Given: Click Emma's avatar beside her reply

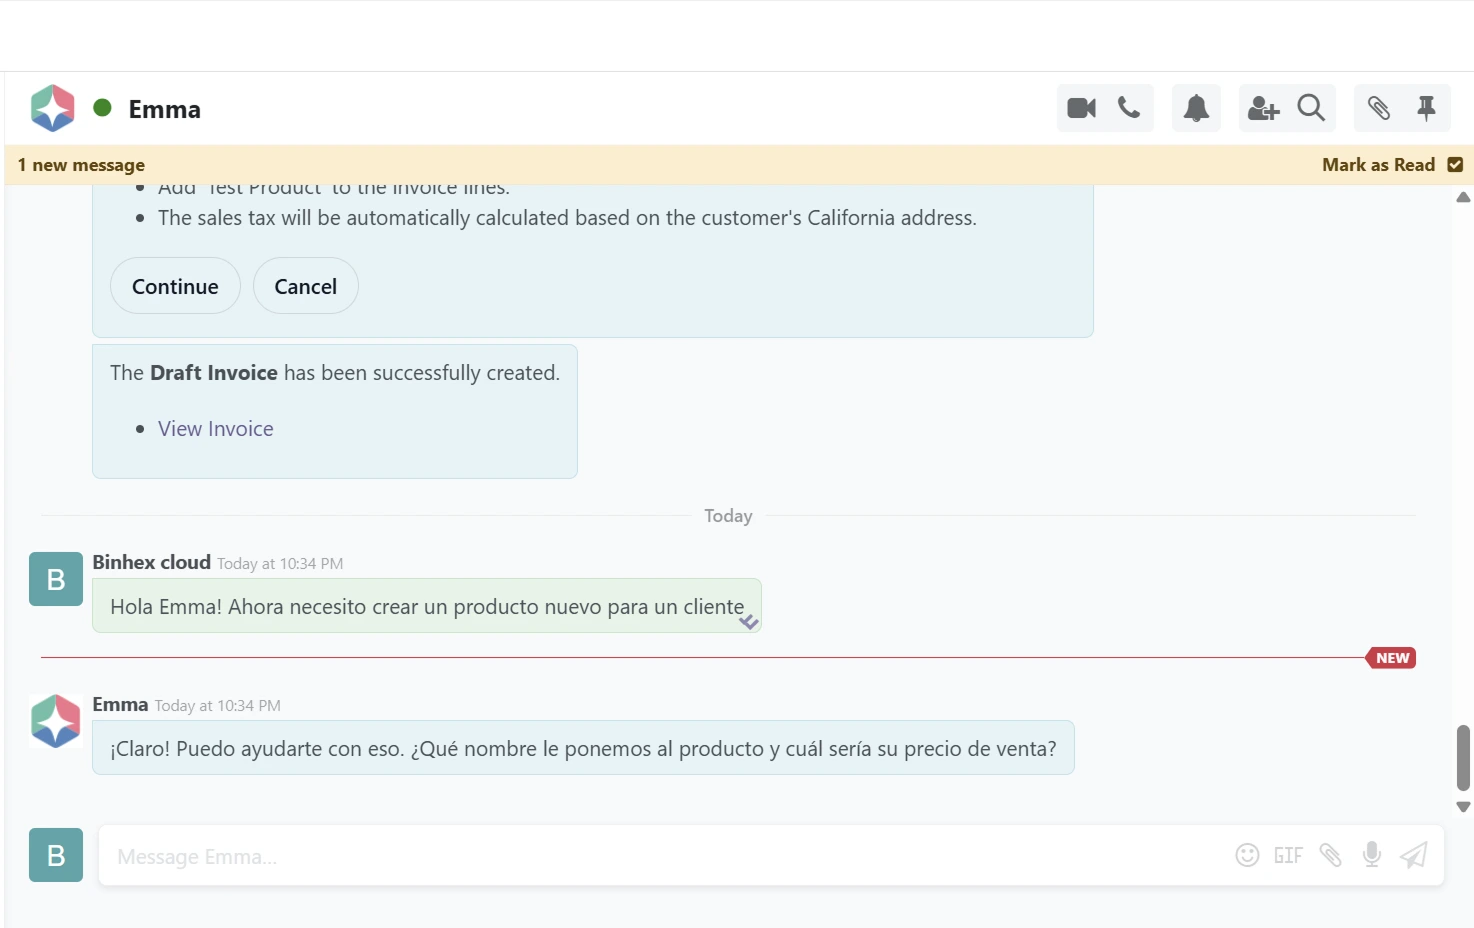Looking at the screenshot, I should 56,721.
